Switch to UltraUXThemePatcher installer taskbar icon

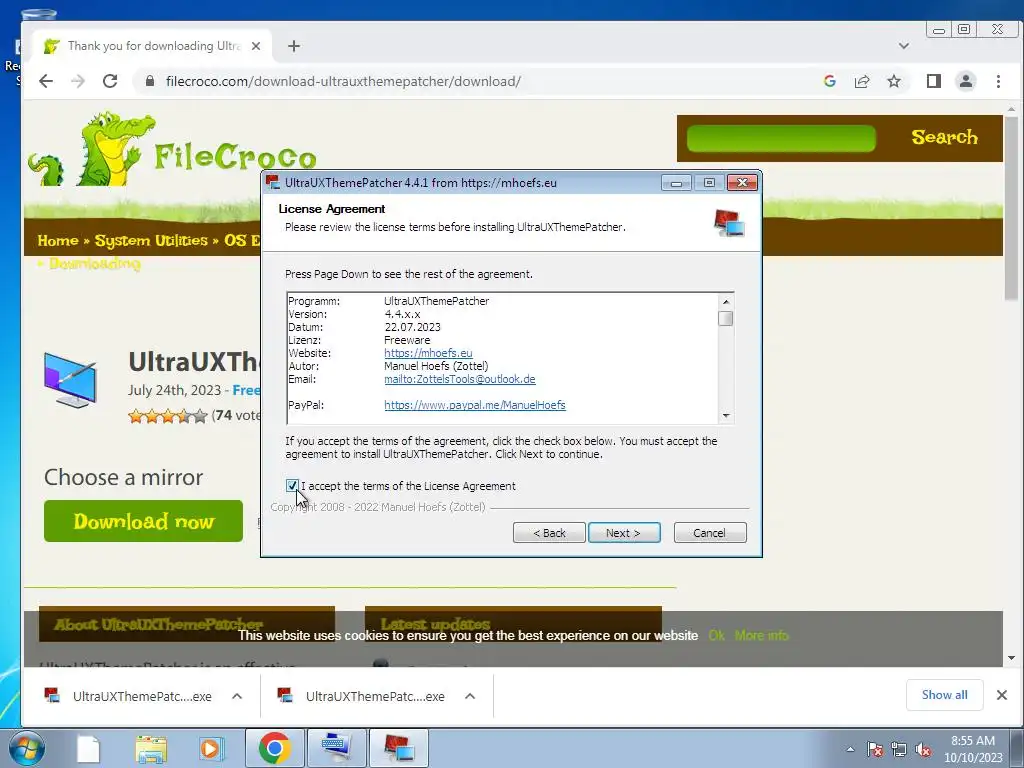point(399,748)
